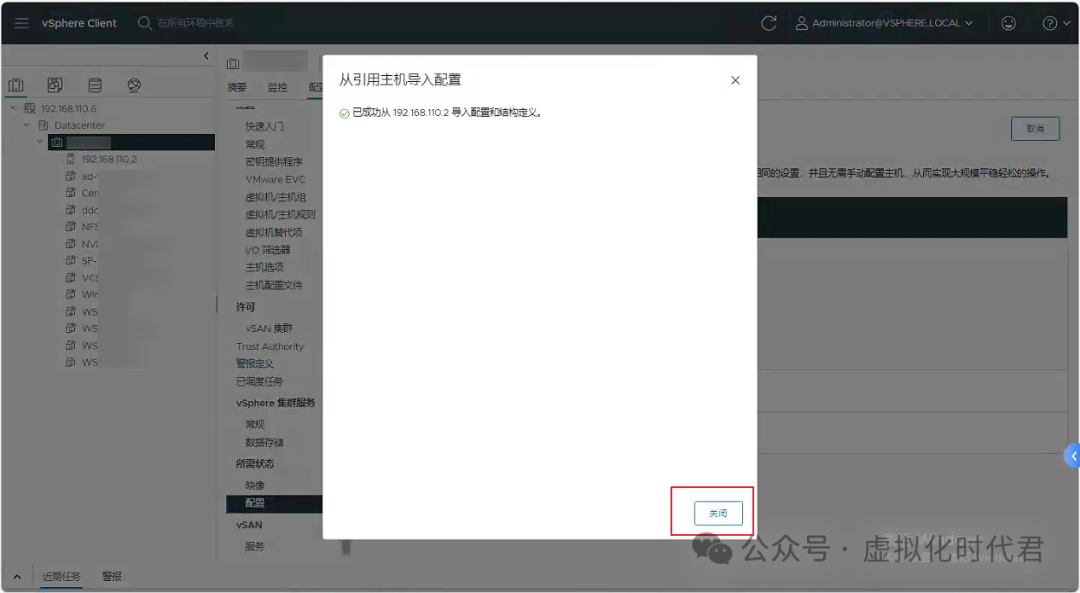1080x593 pixels.
Task: Click the 取消 button on the right
Action: (x=1035, y=128)
